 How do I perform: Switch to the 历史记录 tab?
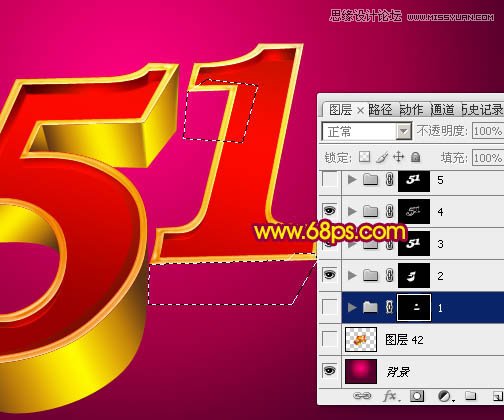pos(482,110)
